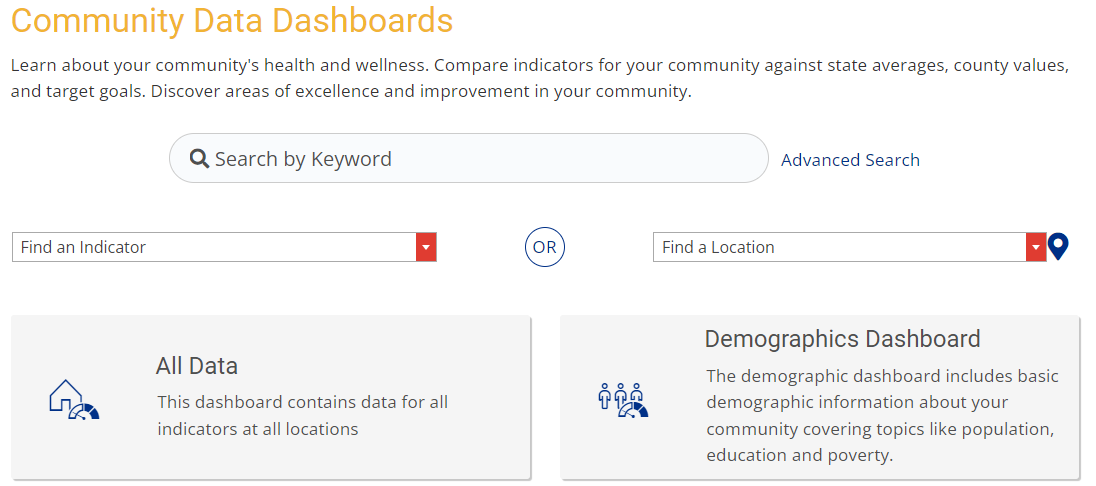The height and width of the screenshot is (486, 1096).
Task: Click the circular OR badge
Action: [x=545, y=247]
